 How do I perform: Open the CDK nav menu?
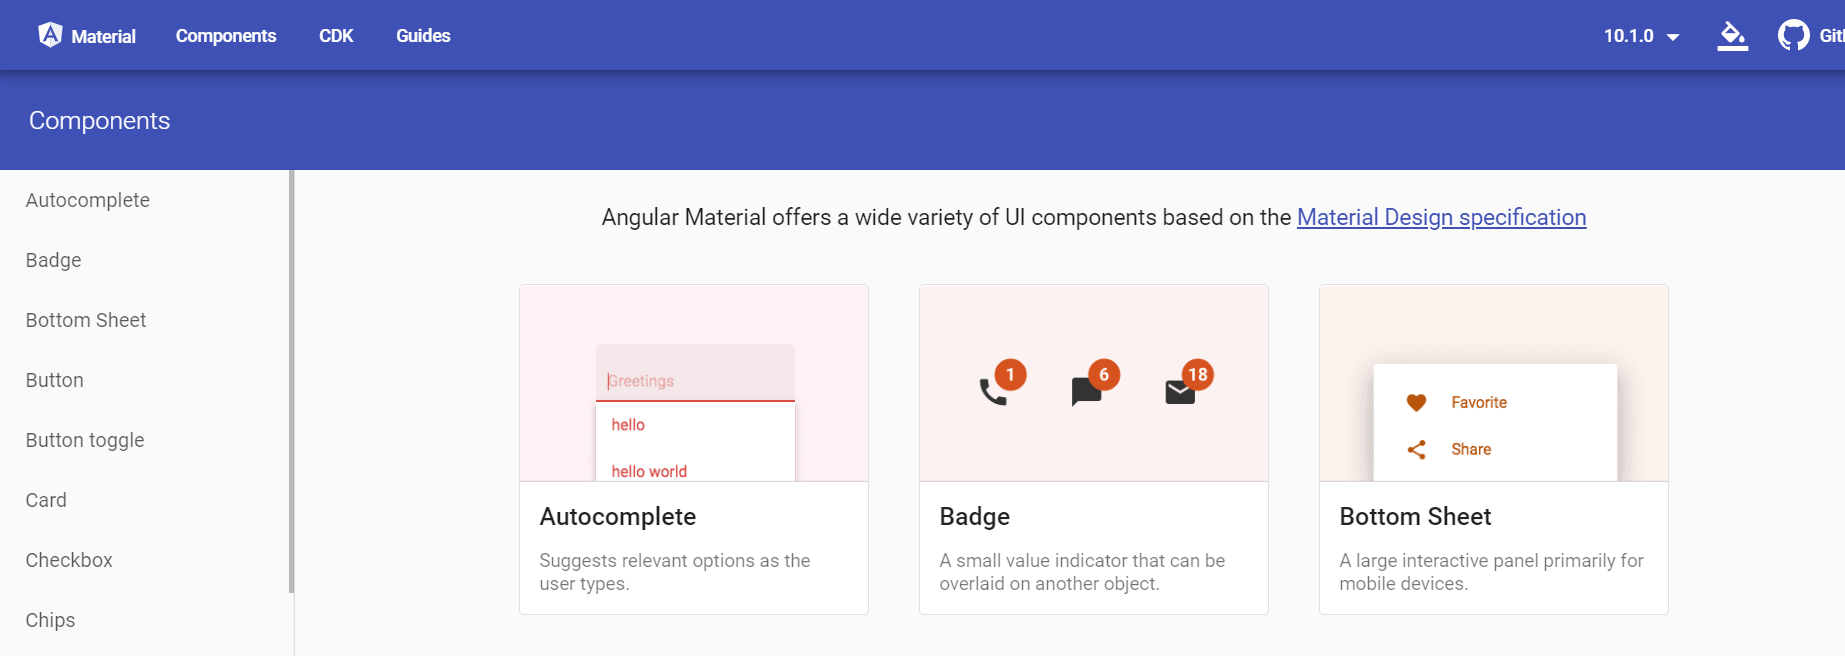click(336, 36)
